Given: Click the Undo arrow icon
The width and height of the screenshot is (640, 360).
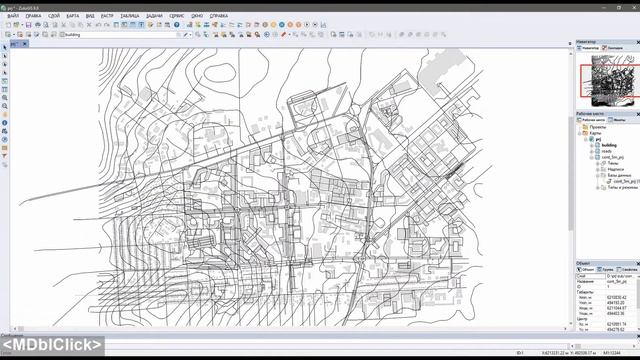Looking at the screenshot, I should pos(98,25).
